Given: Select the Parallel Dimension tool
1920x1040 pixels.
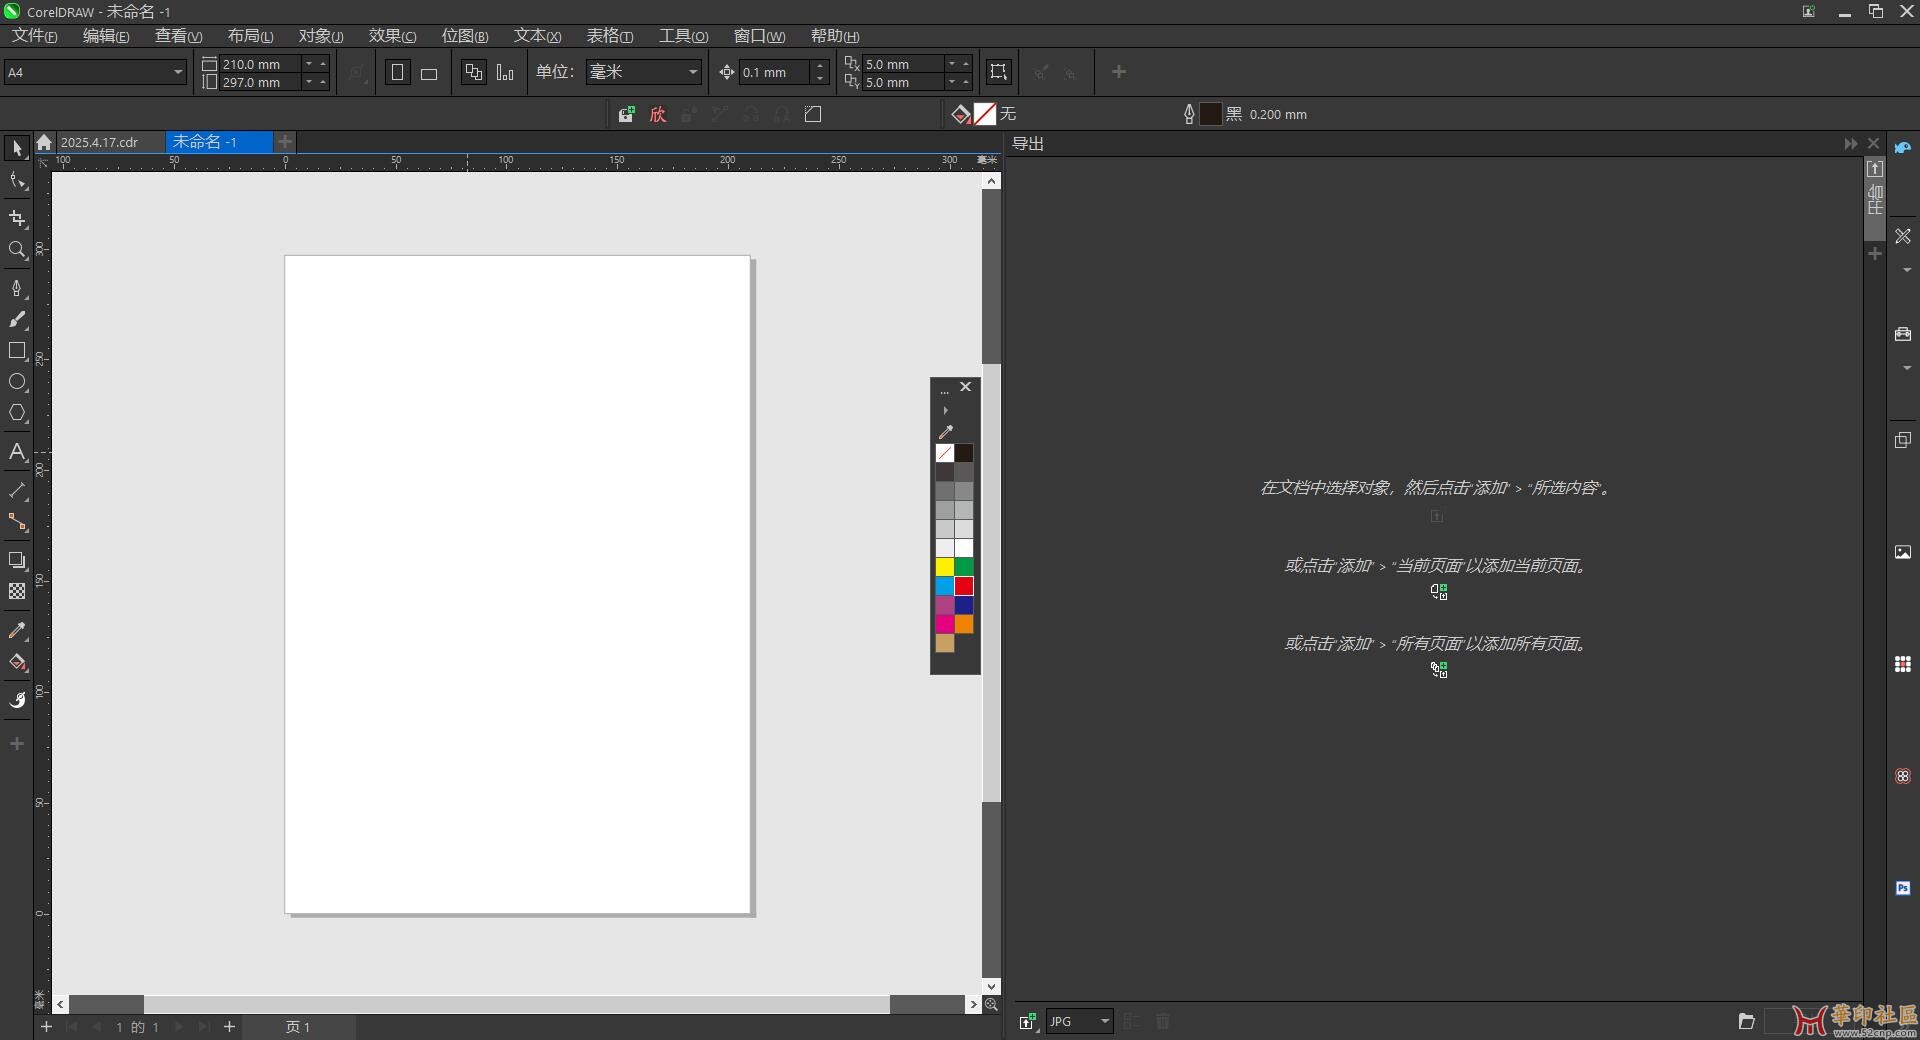Looking at the screenshot, I should click(17, 491).
